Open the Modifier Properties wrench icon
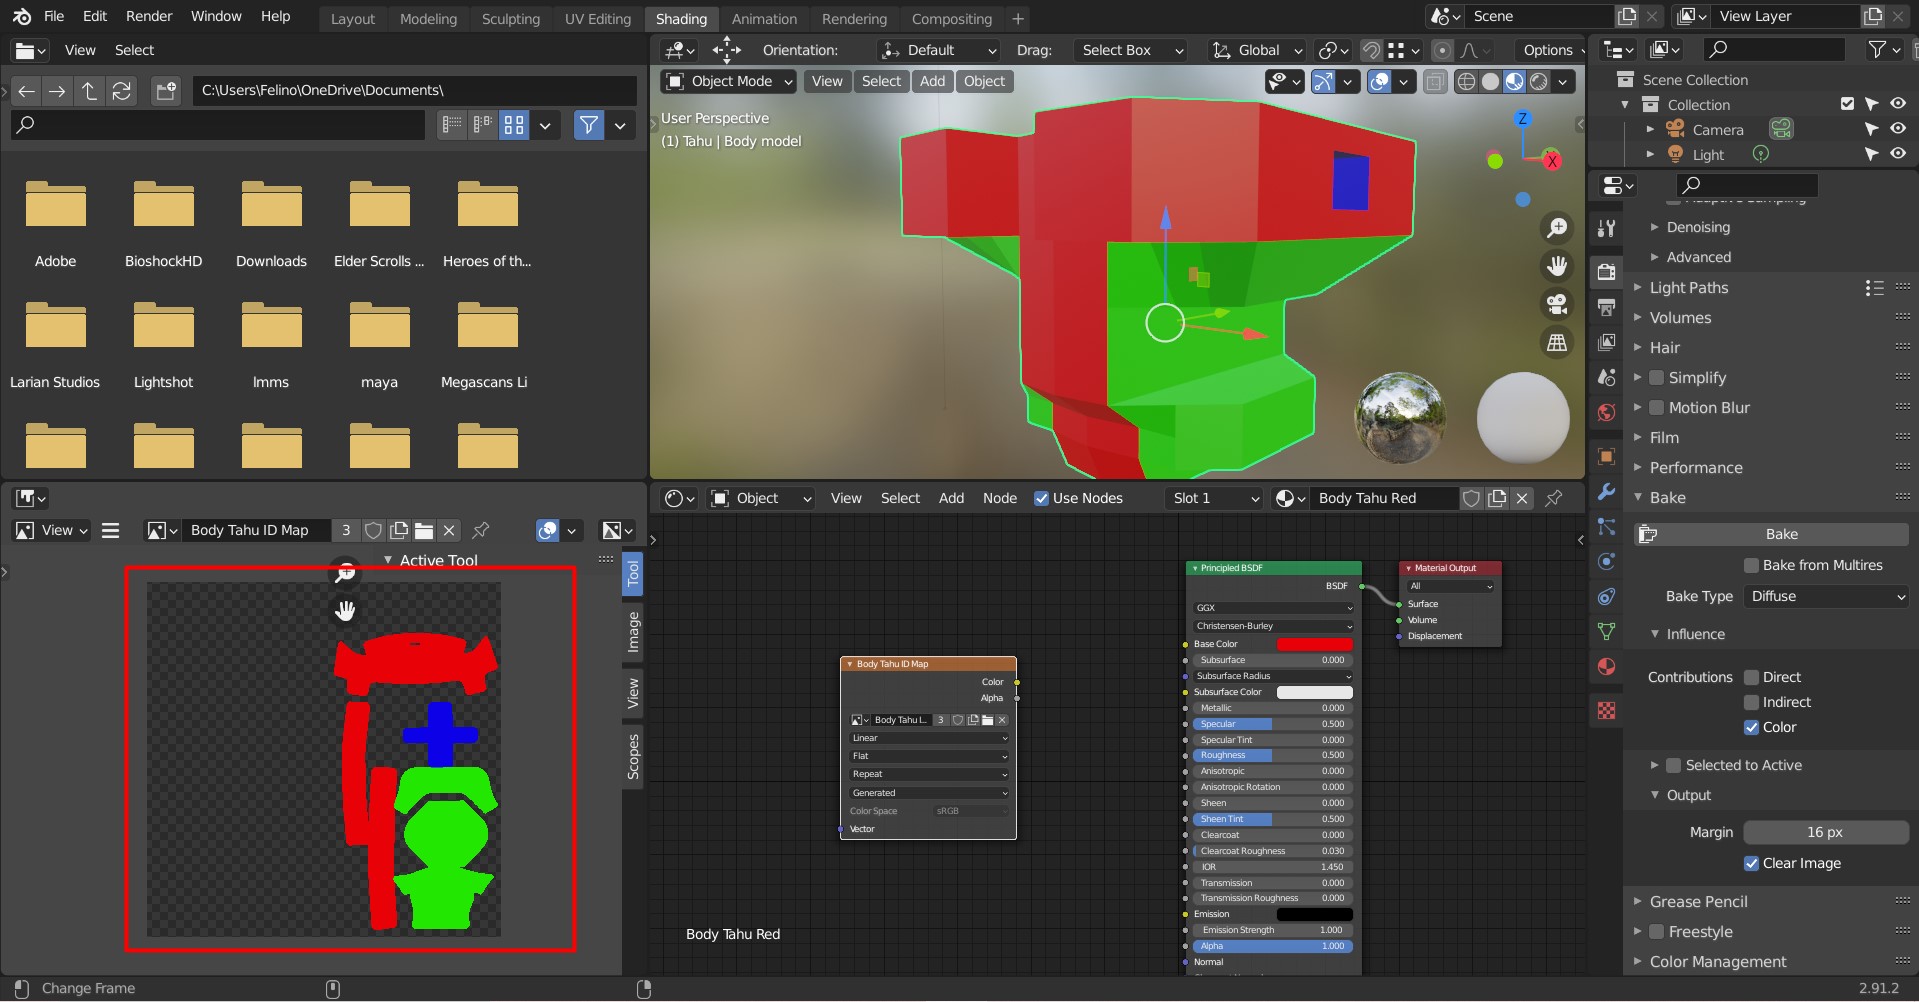This screenshot has height=1002, width=1919. coord(1606,491)
